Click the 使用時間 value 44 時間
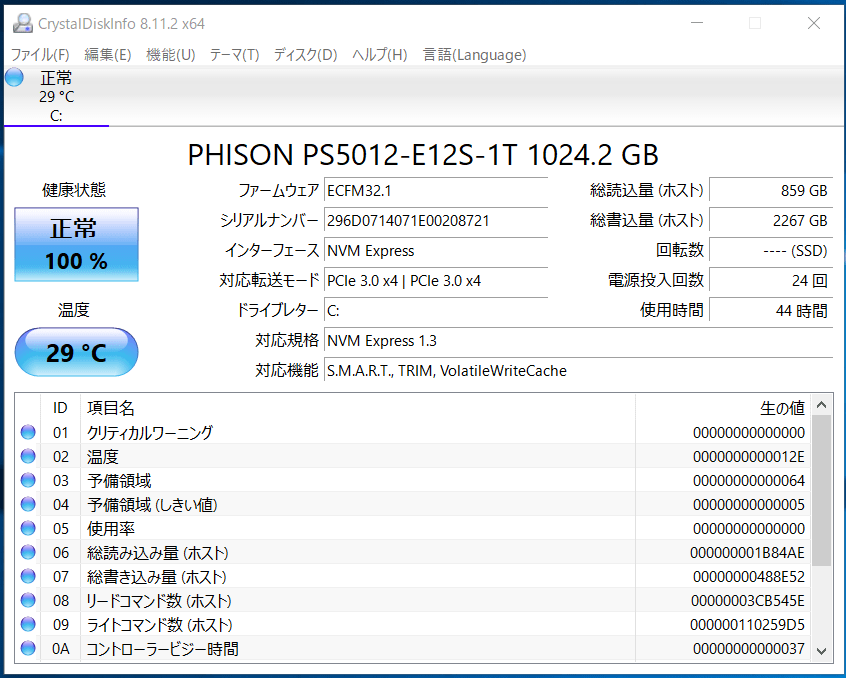 click(x=771, y=311)
